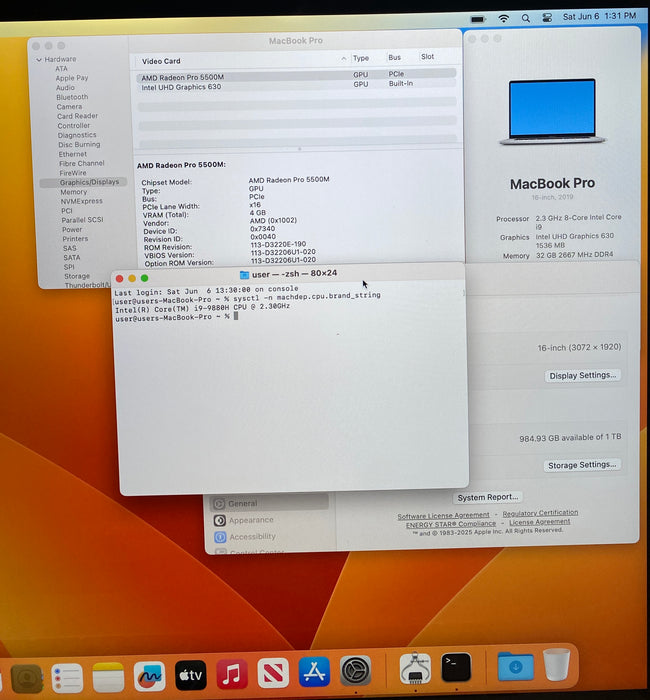Open the Terminal icon in the Dock
The height and width of the screenshot is (700, 650).
tap(456, 667)
